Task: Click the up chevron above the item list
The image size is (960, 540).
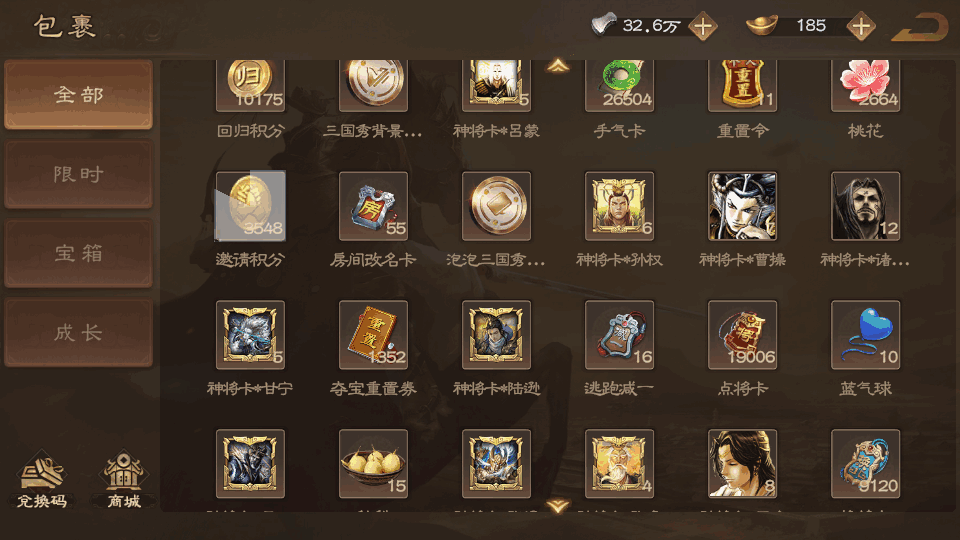Action: coord(558,66)
